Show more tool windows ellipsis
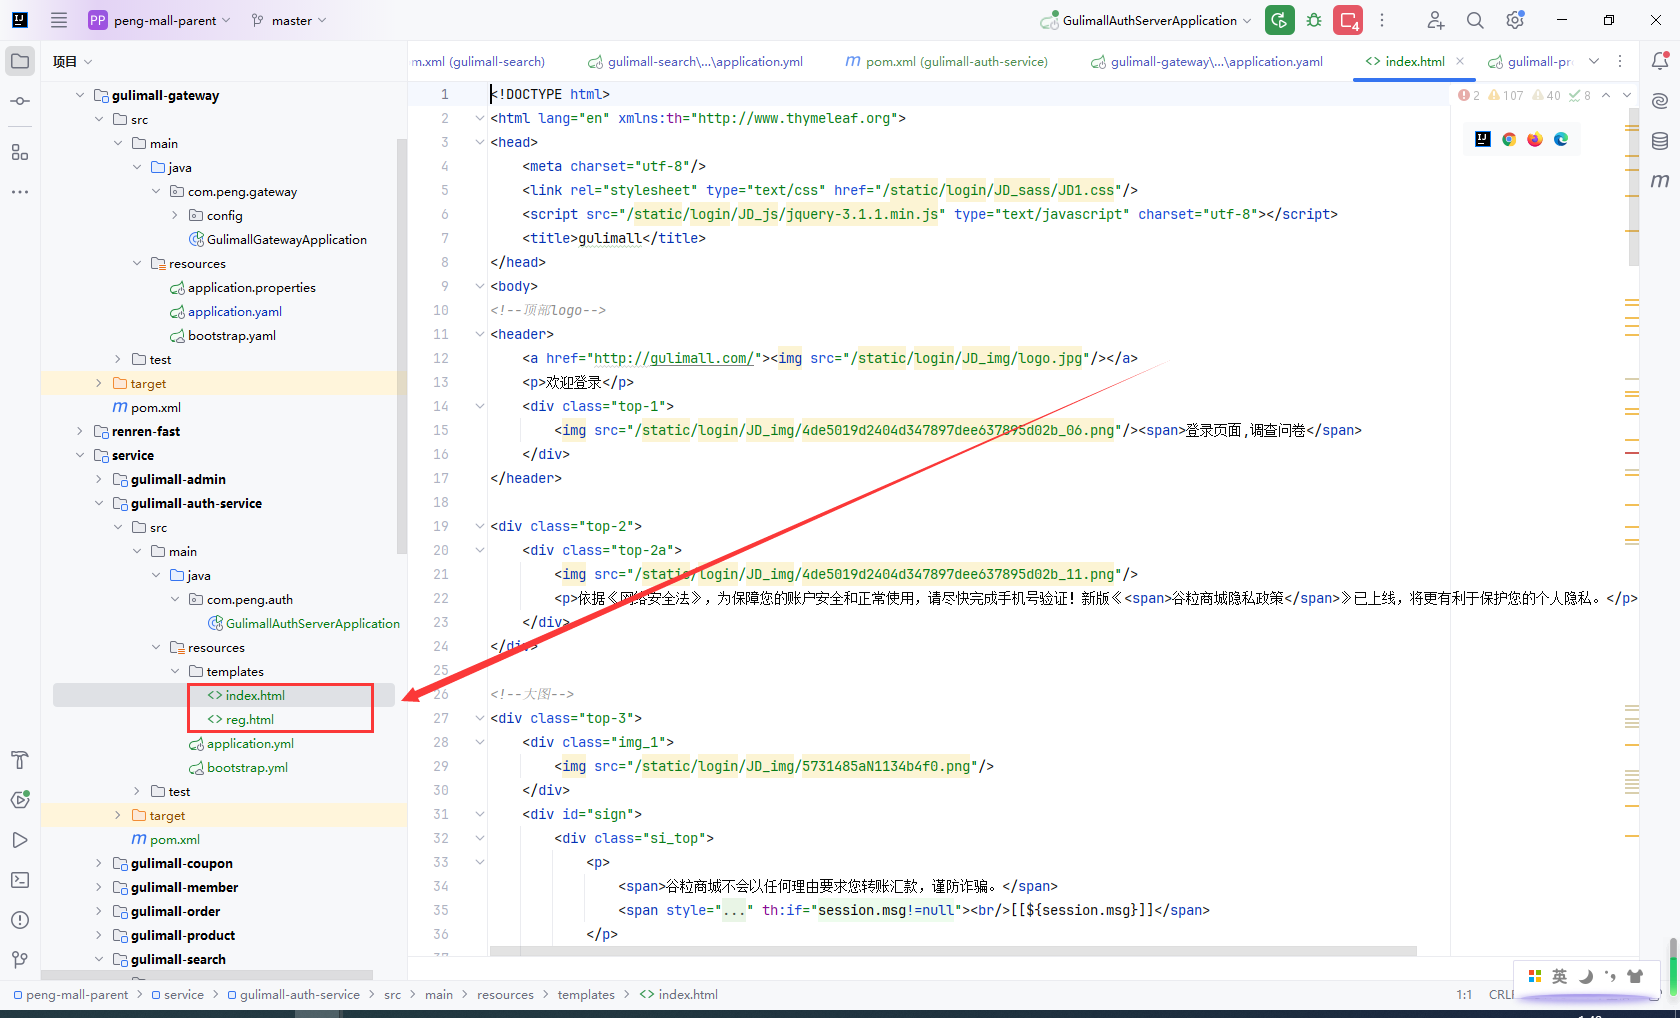The height and width of the screenshot is (1018, 1680). (x=20, y=191)
